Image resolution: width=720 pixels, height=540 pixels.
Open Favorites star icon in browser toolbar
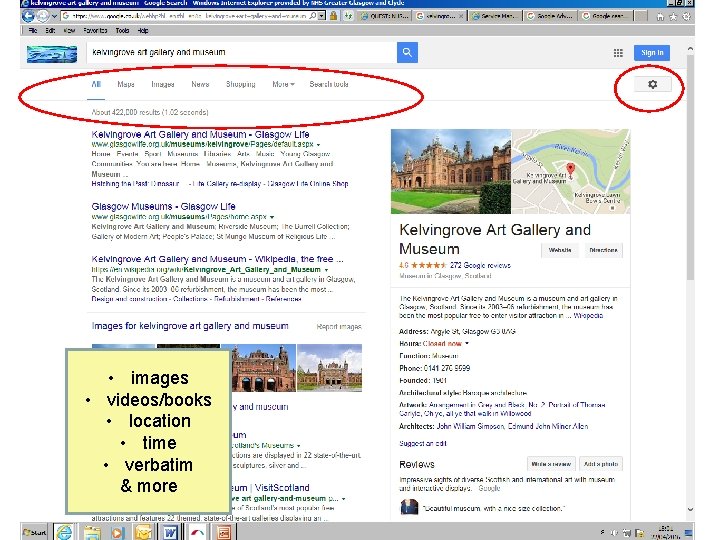tap(673, 17)
